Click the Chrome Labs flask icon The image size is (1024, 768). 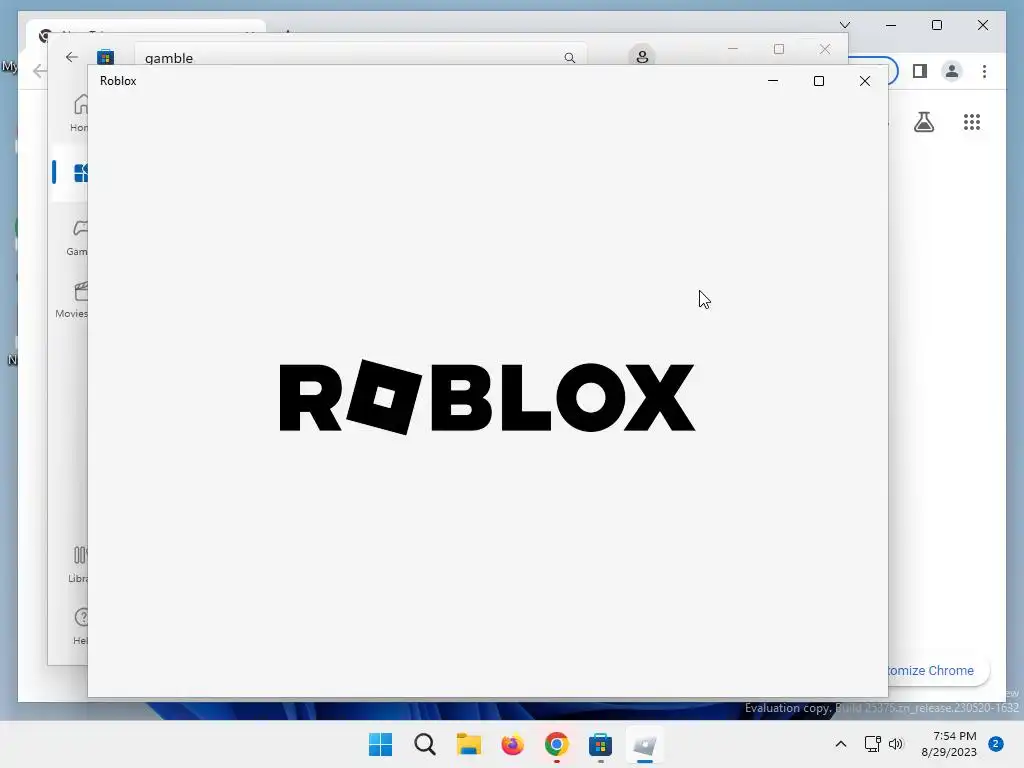tap(923, 122)
